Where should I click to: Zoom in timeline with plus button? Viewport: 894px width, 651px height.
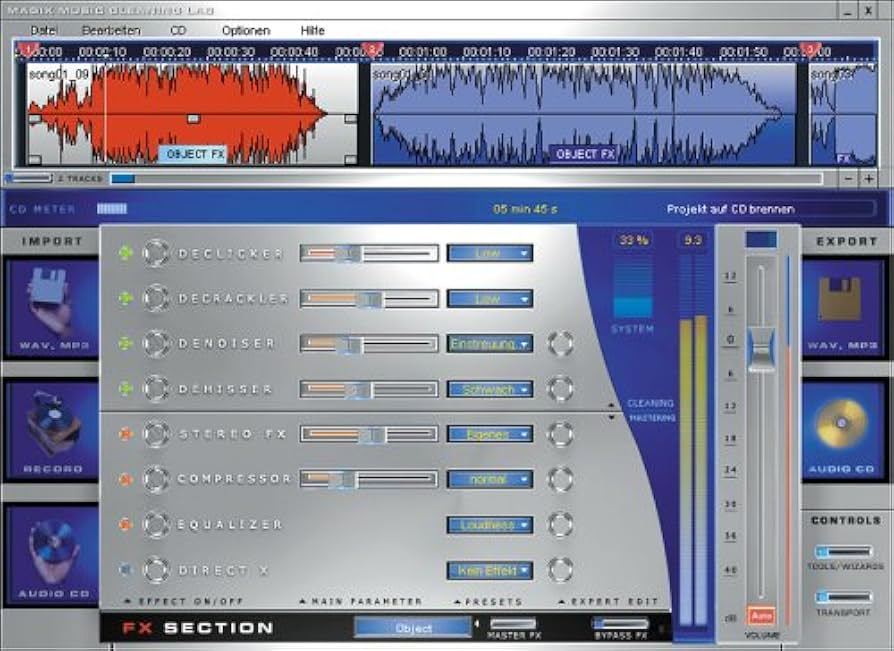pos(868,178)
